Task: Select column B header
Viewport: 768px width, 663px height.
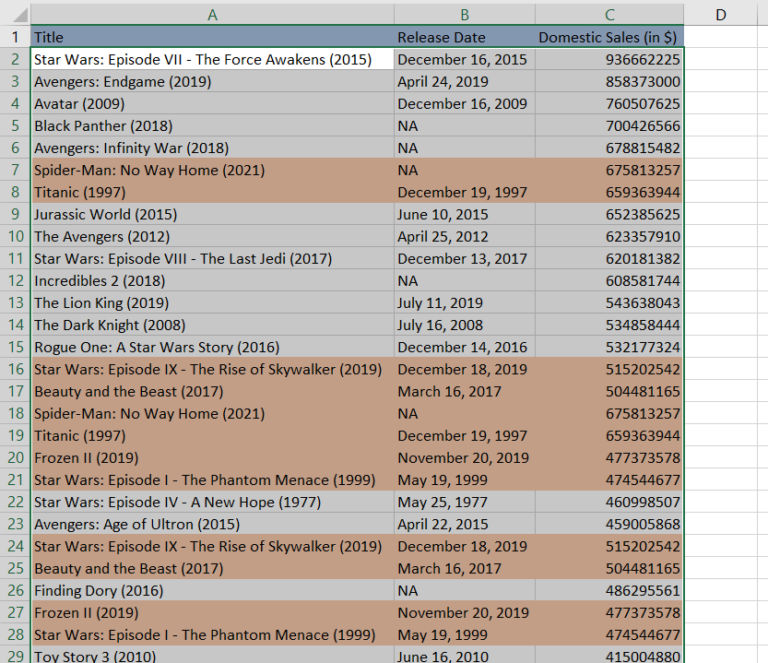Action: [464, 14]
